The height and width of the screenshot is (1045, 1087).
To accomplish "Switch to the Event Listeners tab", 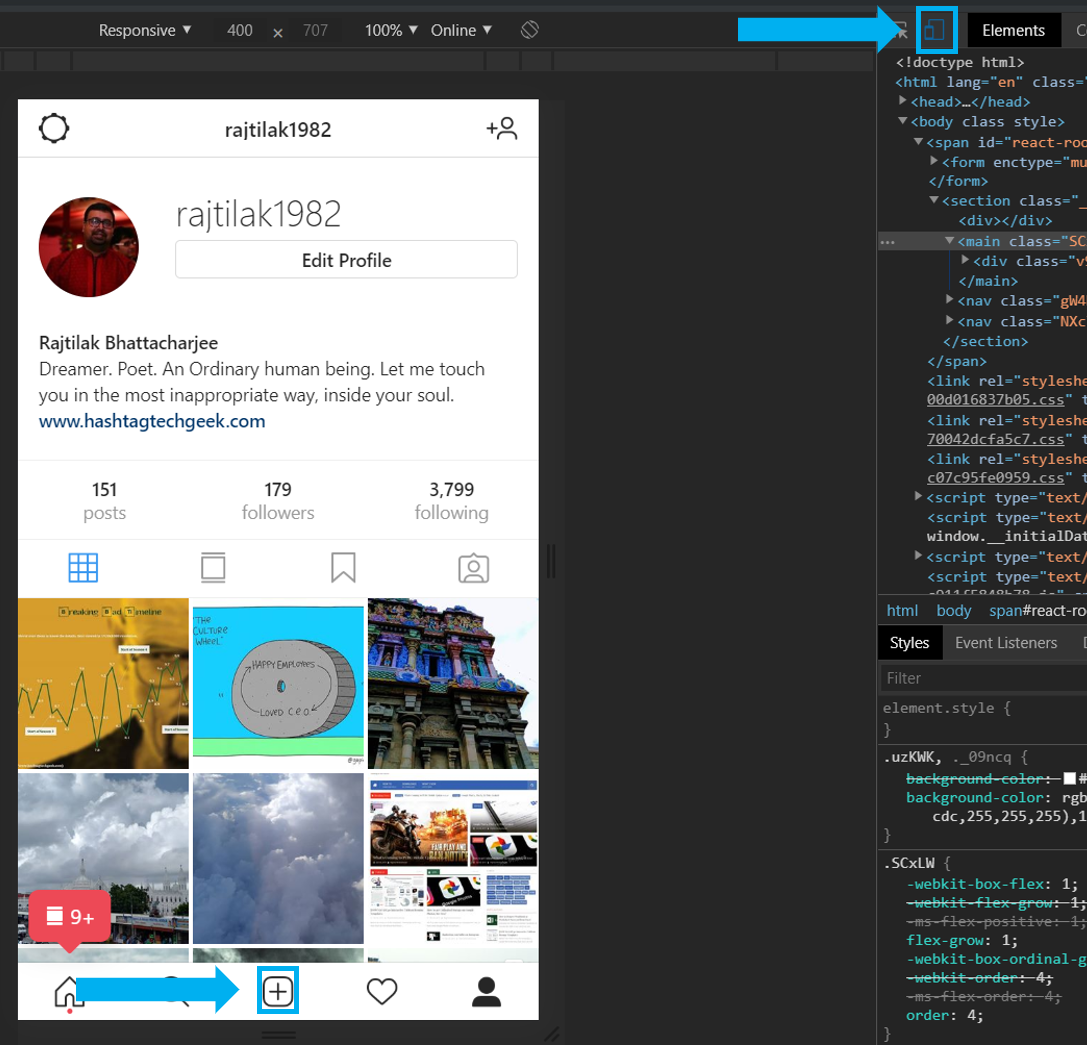I will (1005, 642).
